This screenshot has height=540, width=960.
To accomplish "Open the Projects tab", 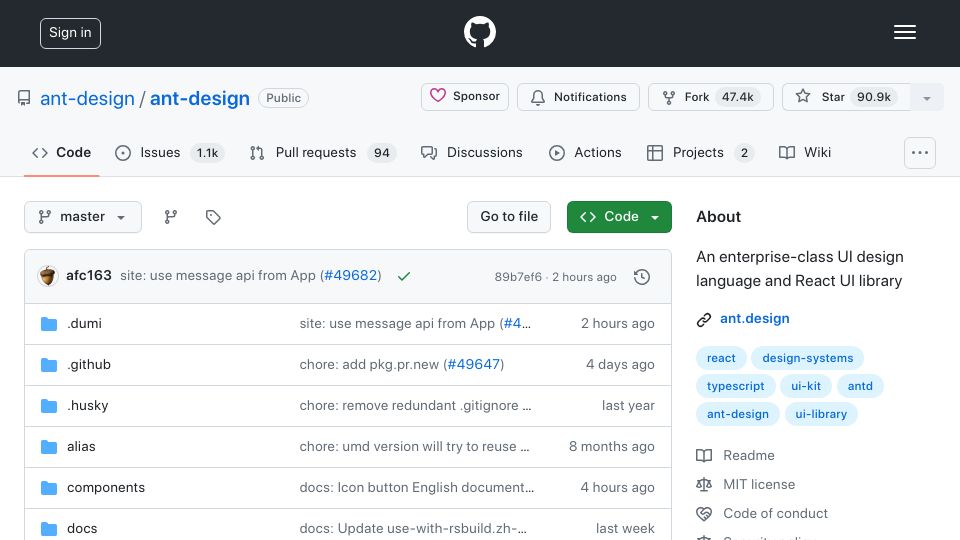I will 700,152.
